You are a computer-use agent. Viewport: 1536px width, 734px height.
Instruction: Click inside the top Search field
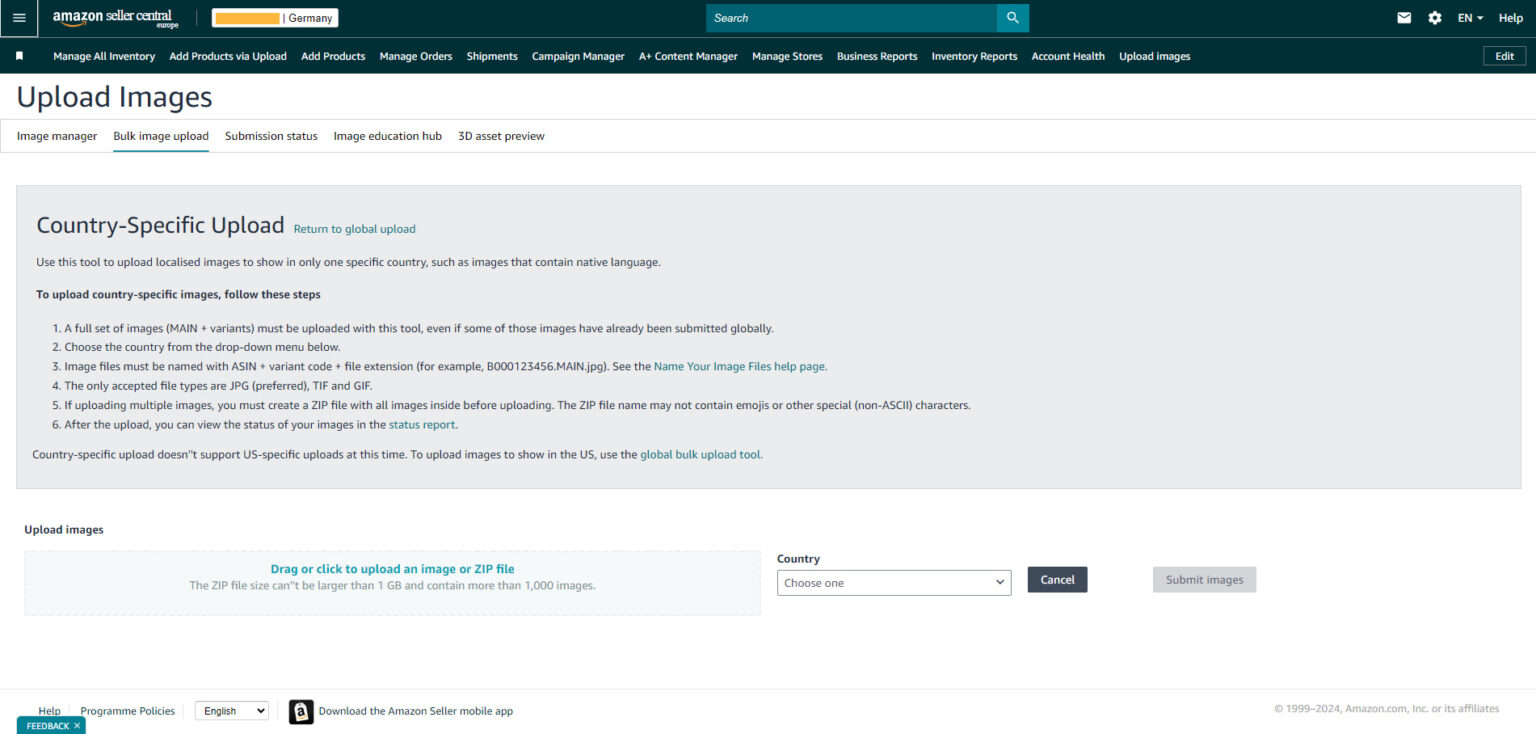[850, 18]
